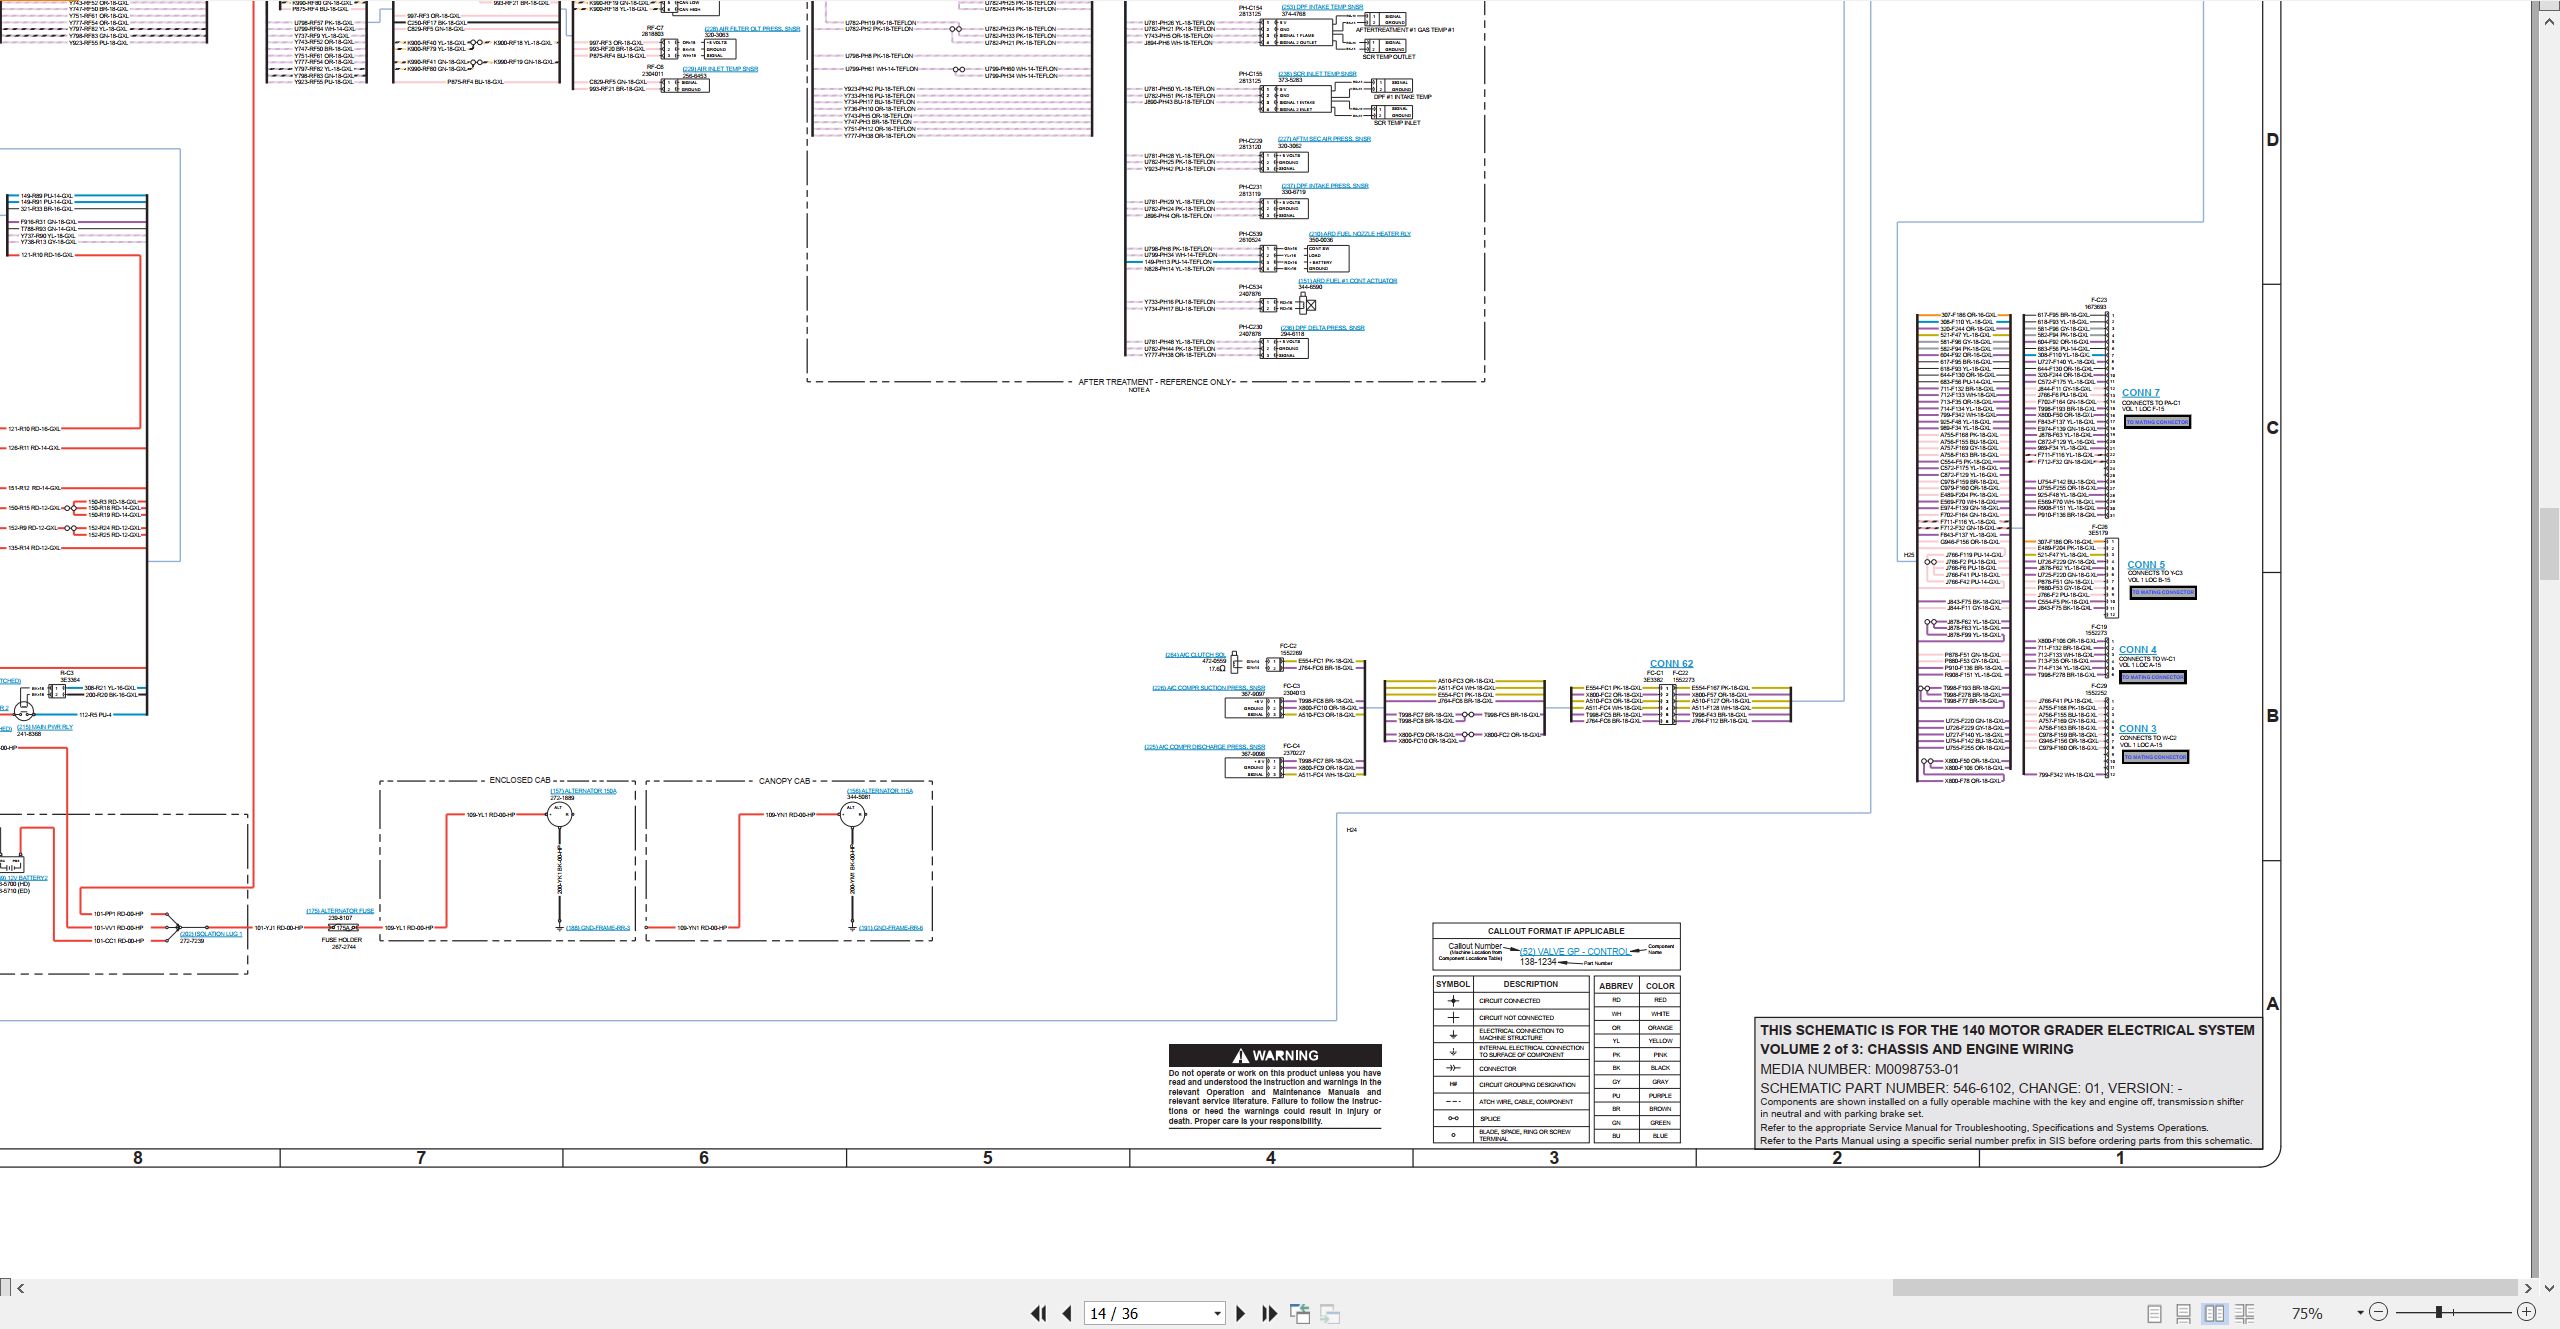This screenshot has width=2560, height=1329.
Task: Open the (352) Isolation Lug 1 link
Action: click(x=211, y=934)
